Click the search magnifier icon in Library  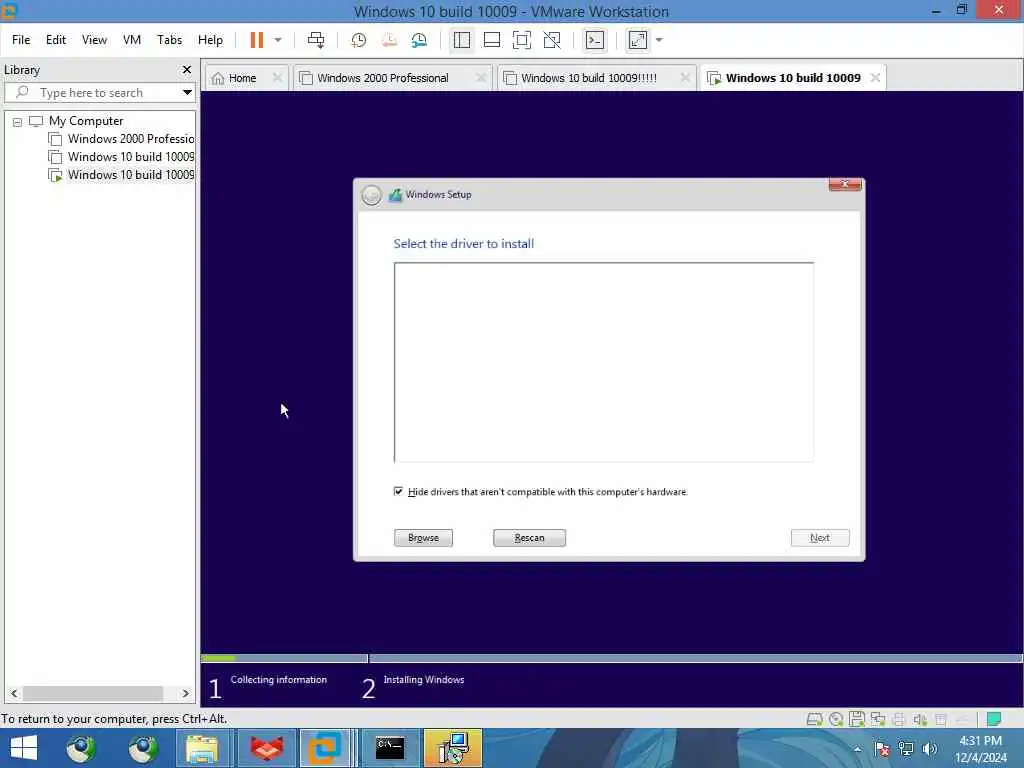coord(22,92)
